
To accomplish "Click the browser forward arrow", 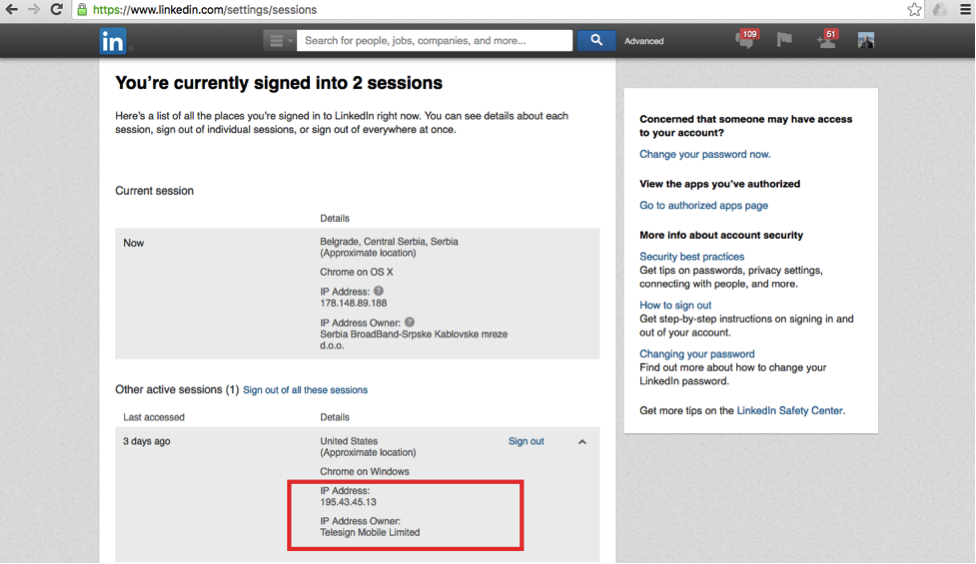I will [x=34, y=9].
